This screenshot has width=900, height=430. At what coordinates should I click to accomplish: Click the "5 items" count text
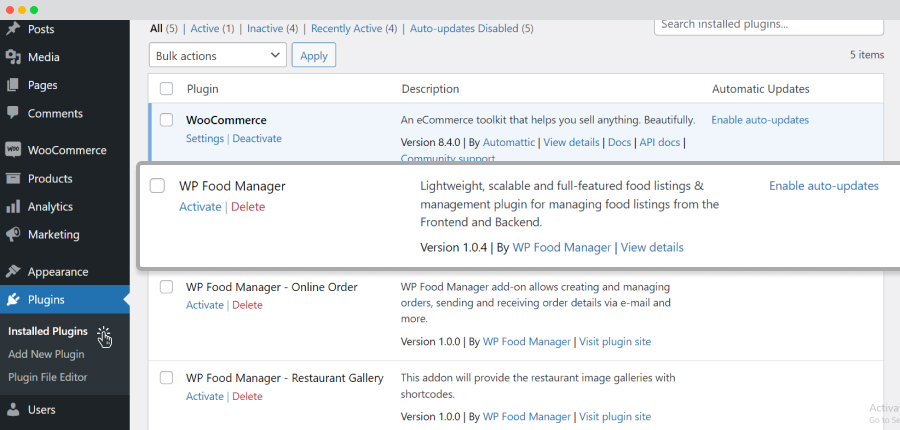(867, 55)
